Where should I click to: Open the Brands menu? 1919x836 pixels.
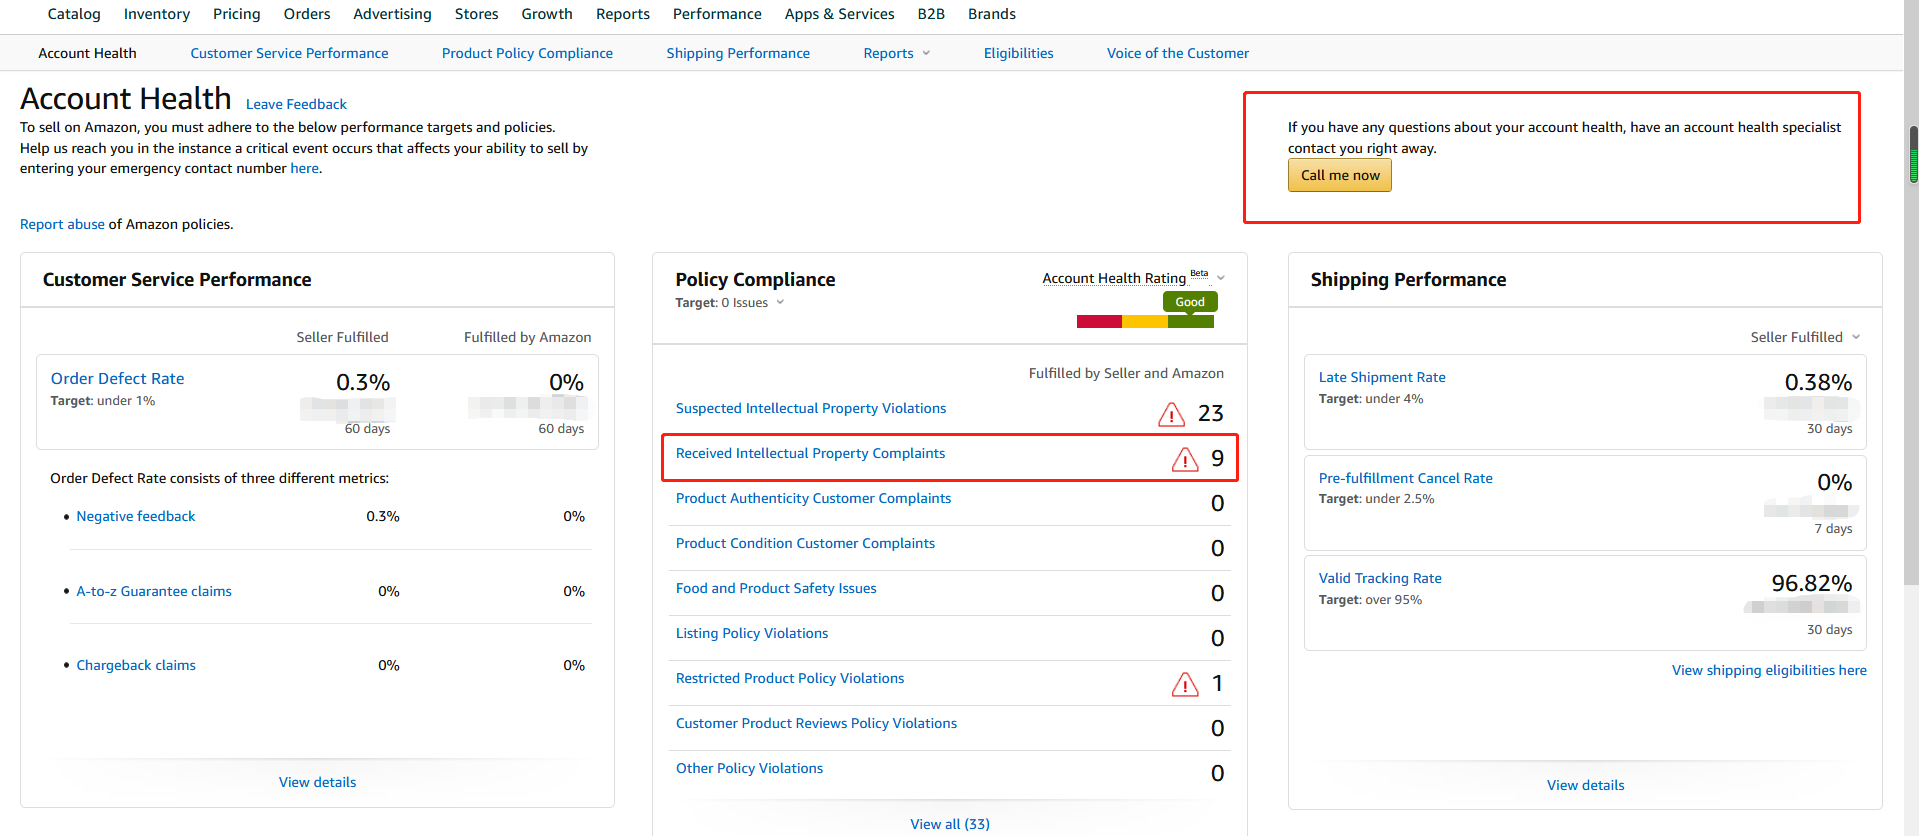[x=992, y=14]
